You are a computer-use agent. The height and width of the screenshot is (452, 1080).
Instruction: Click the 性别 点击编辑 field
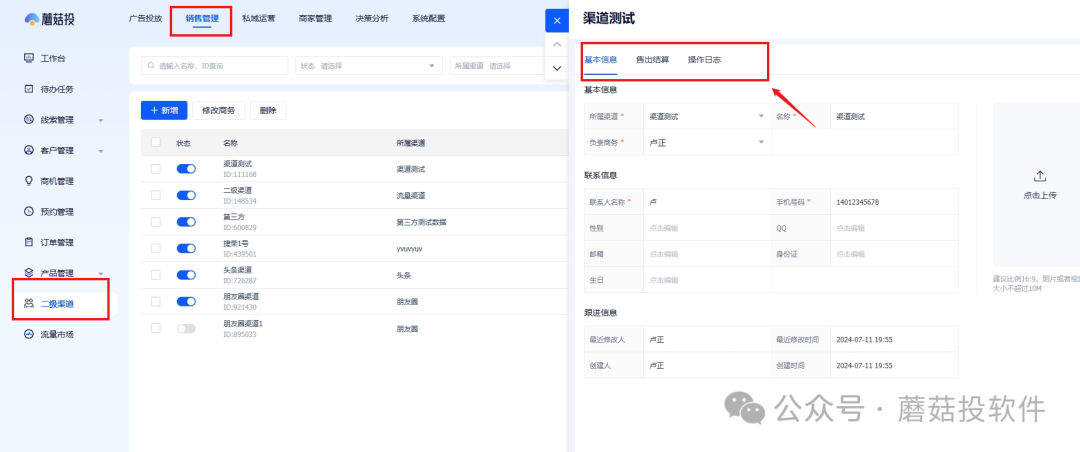pyautogui.click(x=707, y=228)
